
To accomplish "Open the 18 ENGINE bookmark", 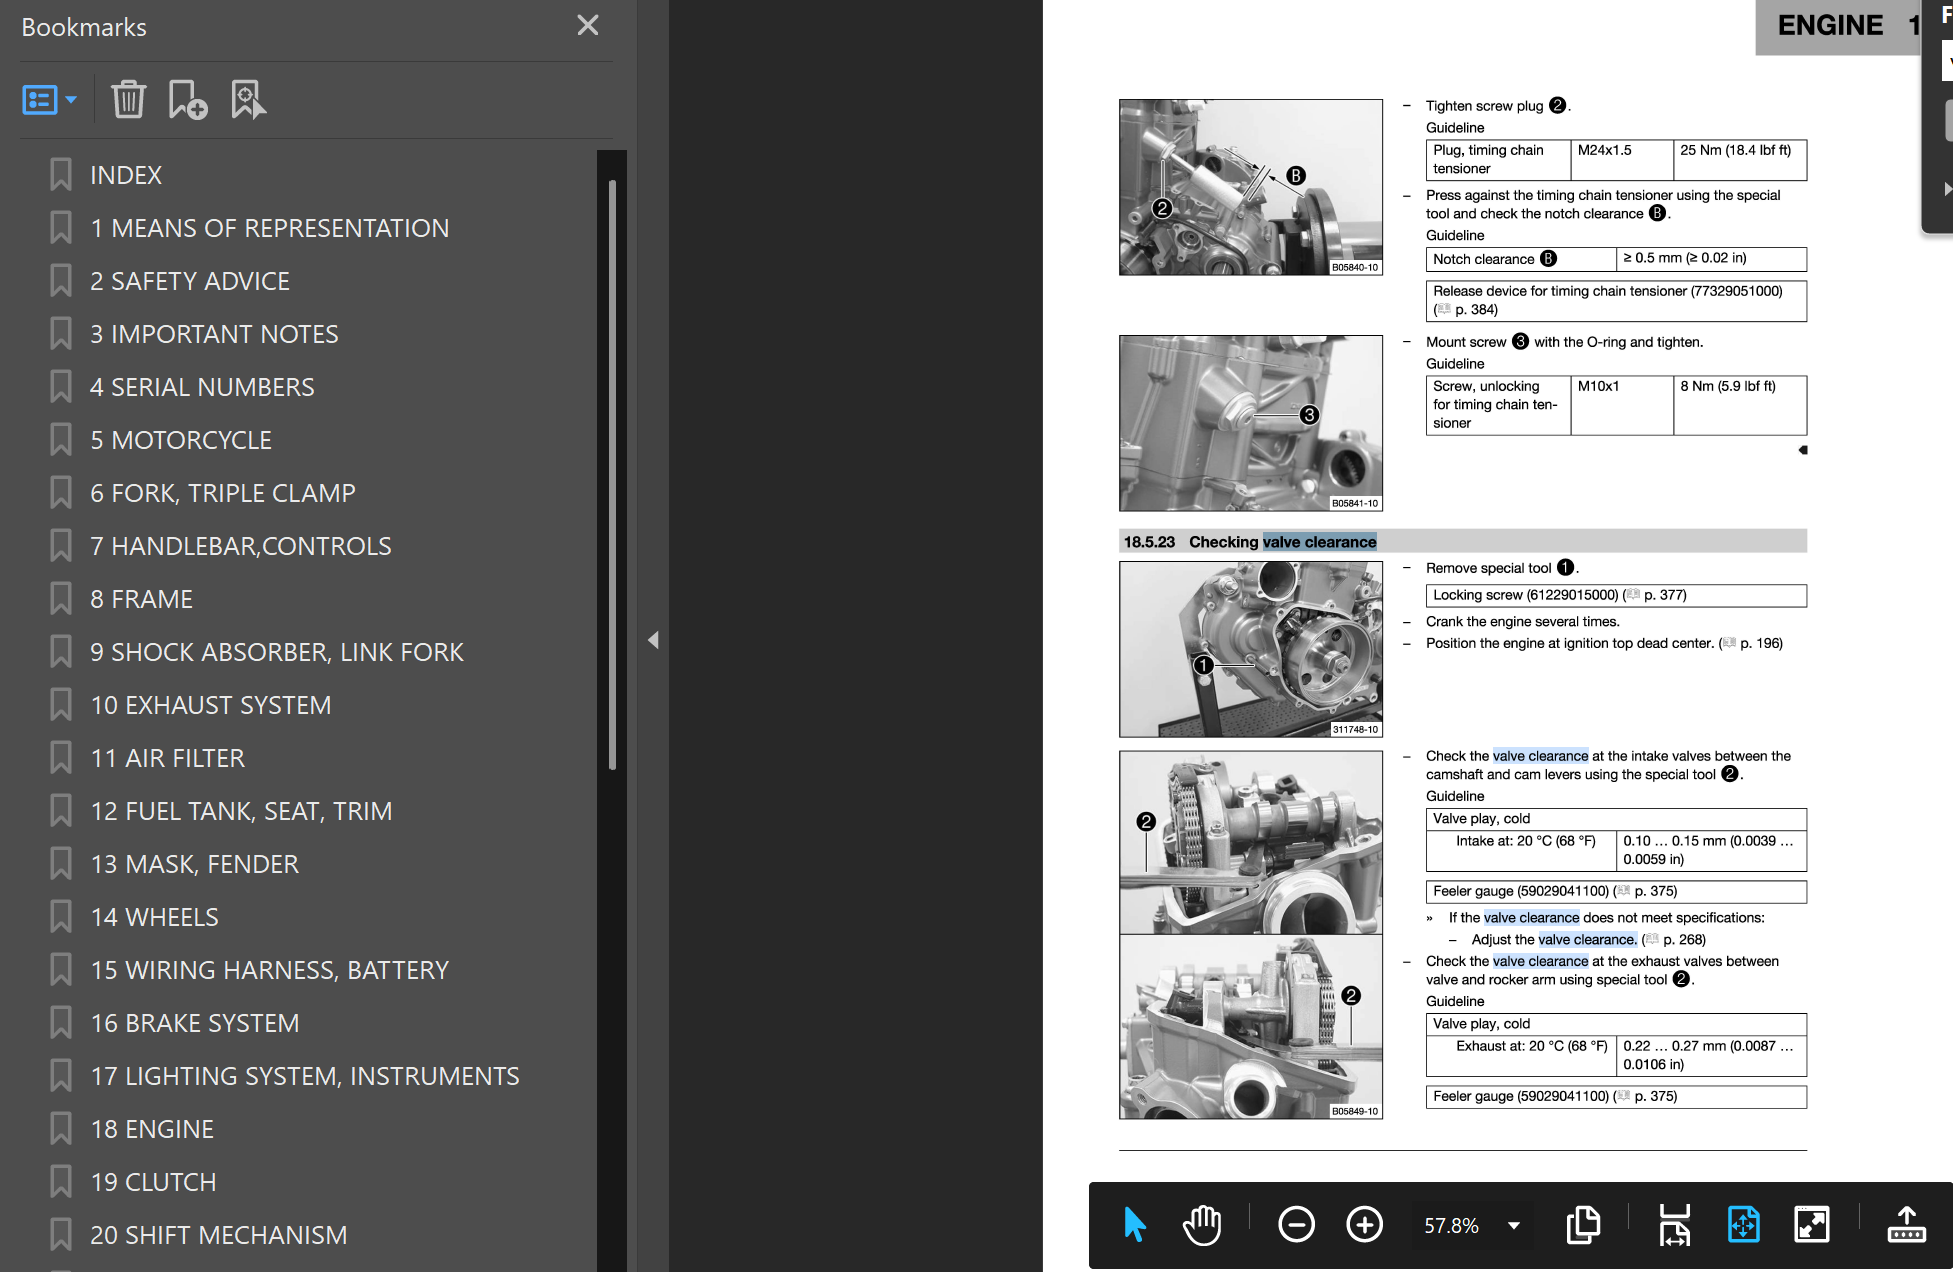I will click(x=152, y=1129).
